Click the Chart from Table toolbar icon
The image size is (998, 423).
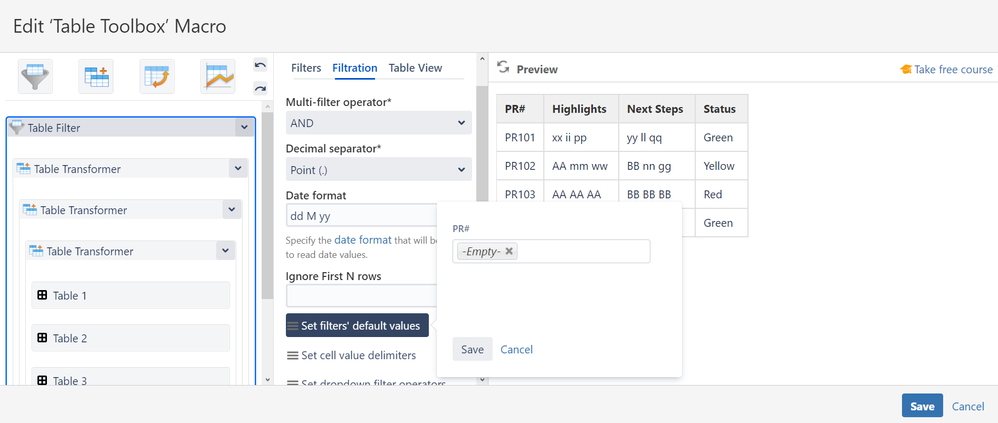218,77
